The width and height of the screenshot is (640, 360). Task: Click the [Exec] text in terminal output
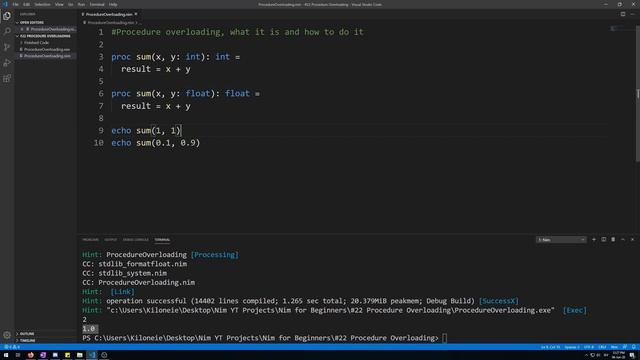point(574,310)
